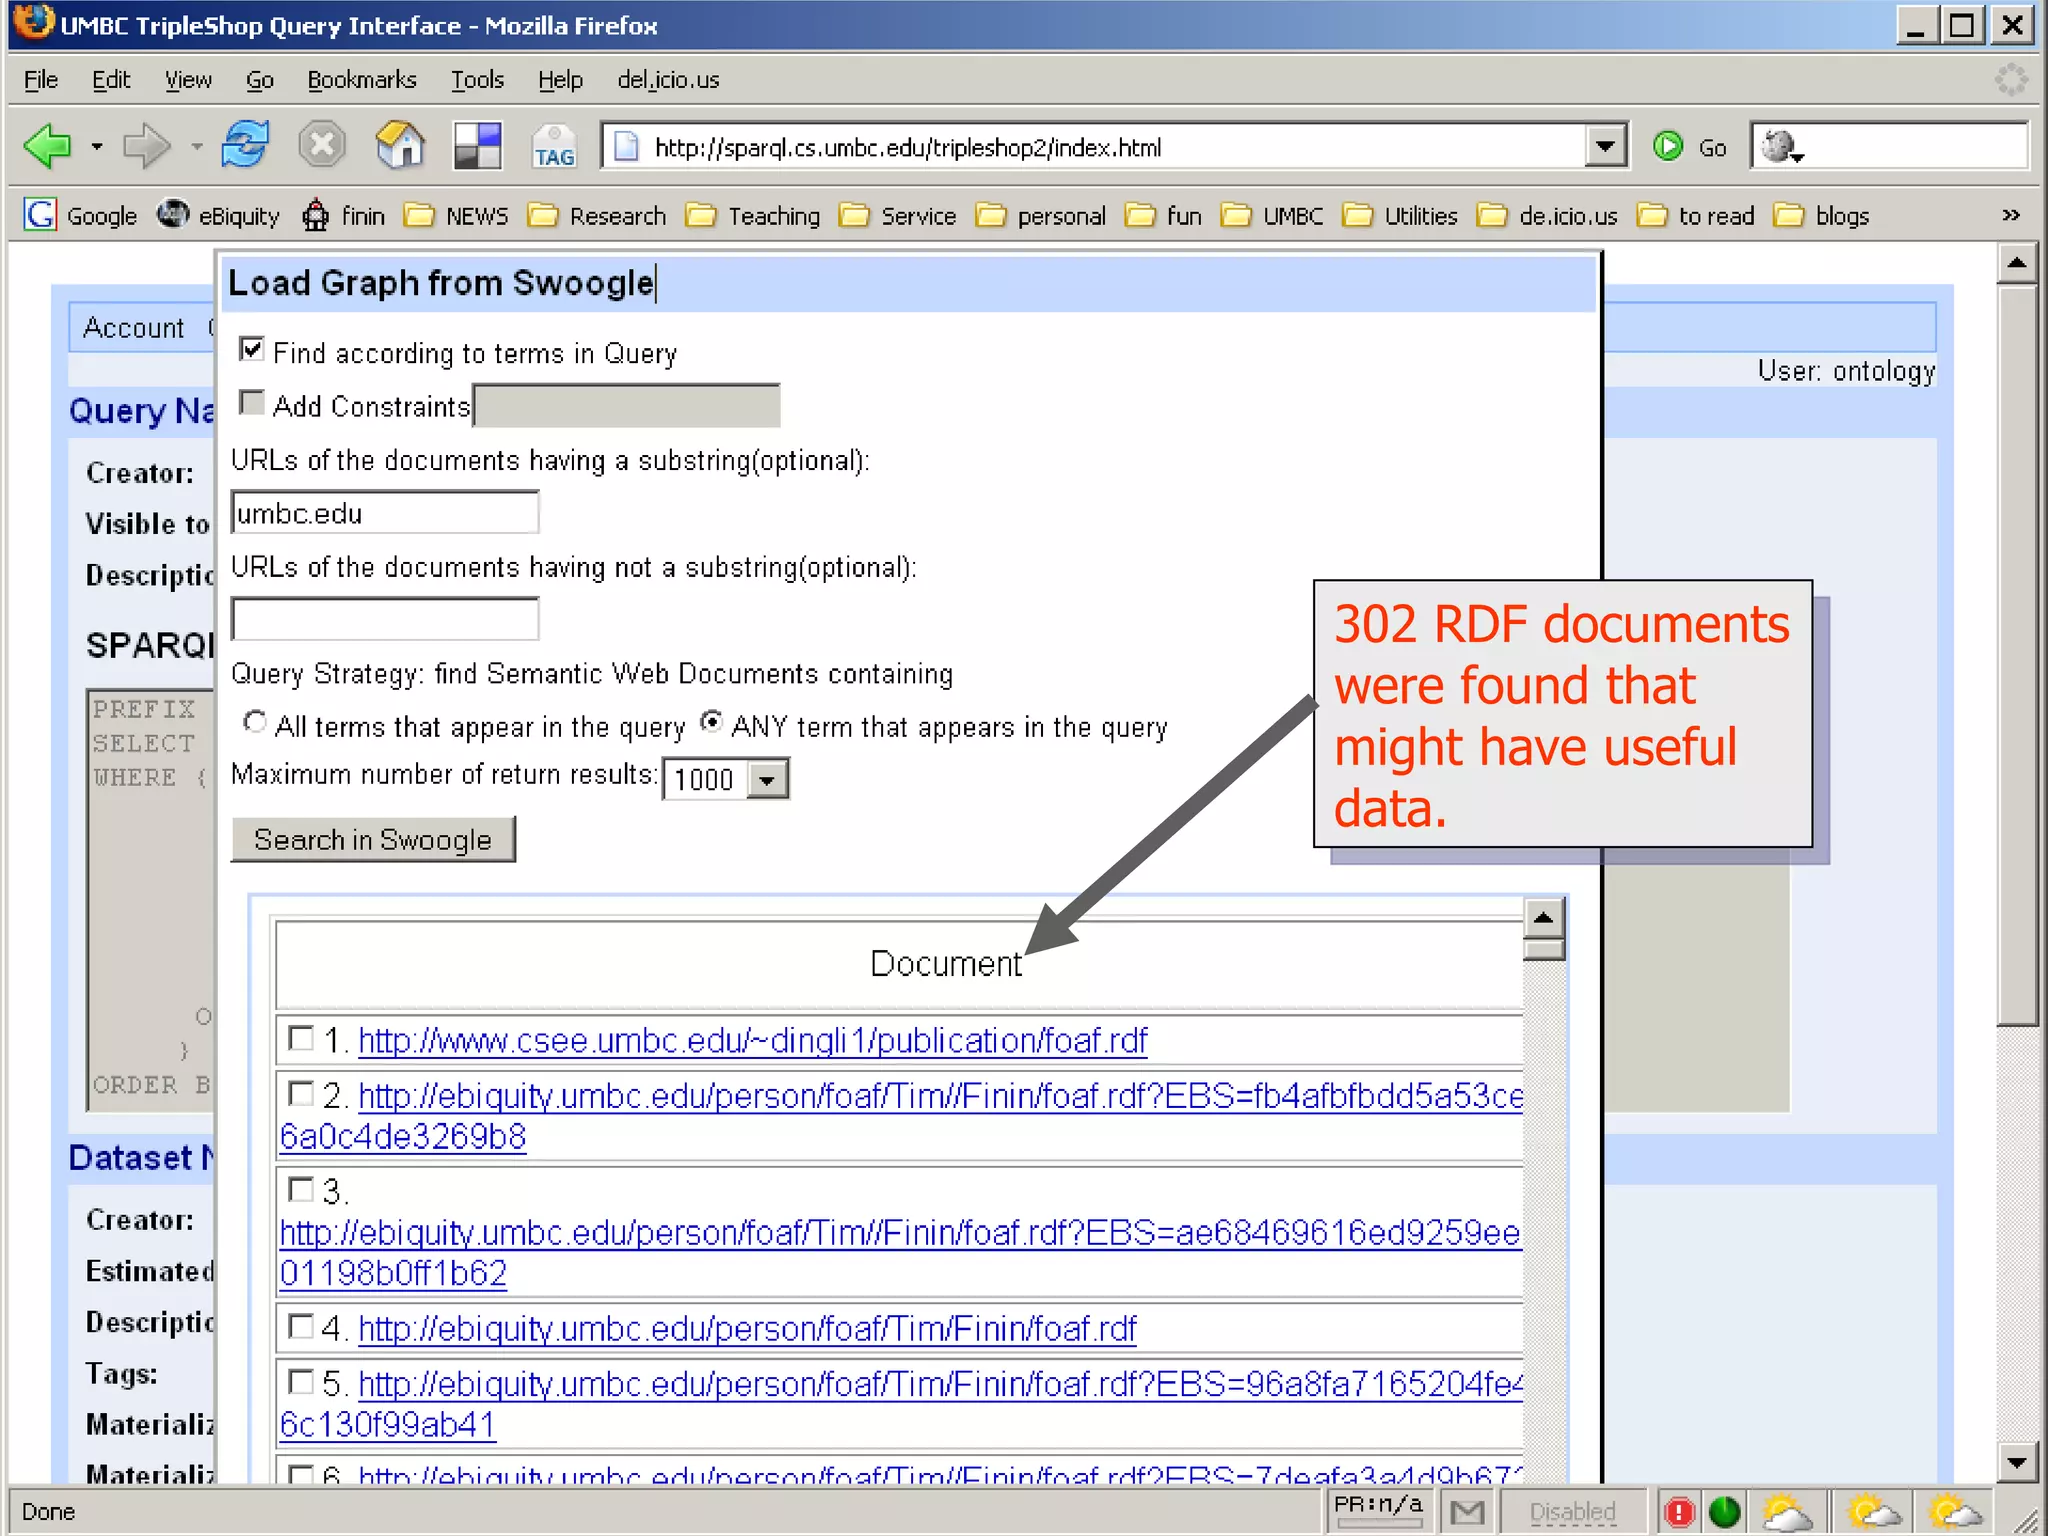Open the Bookmarks menu
This screenshot has height=1536, width=2048.
tap(361, 80)
